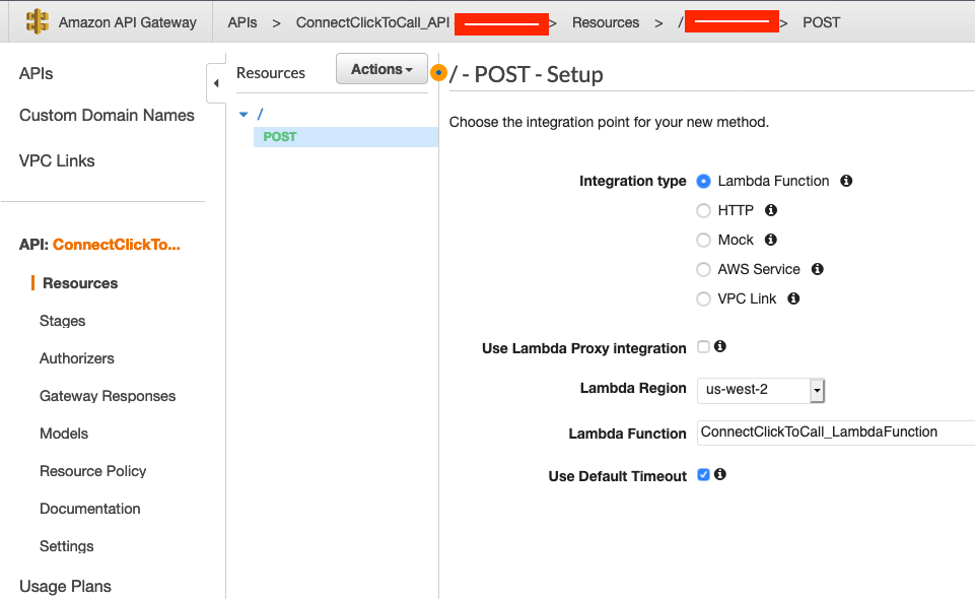This screenshot has width=977, height=600.
Task: Click the info icon beside Lambda Function integration type
Action: 845,181
